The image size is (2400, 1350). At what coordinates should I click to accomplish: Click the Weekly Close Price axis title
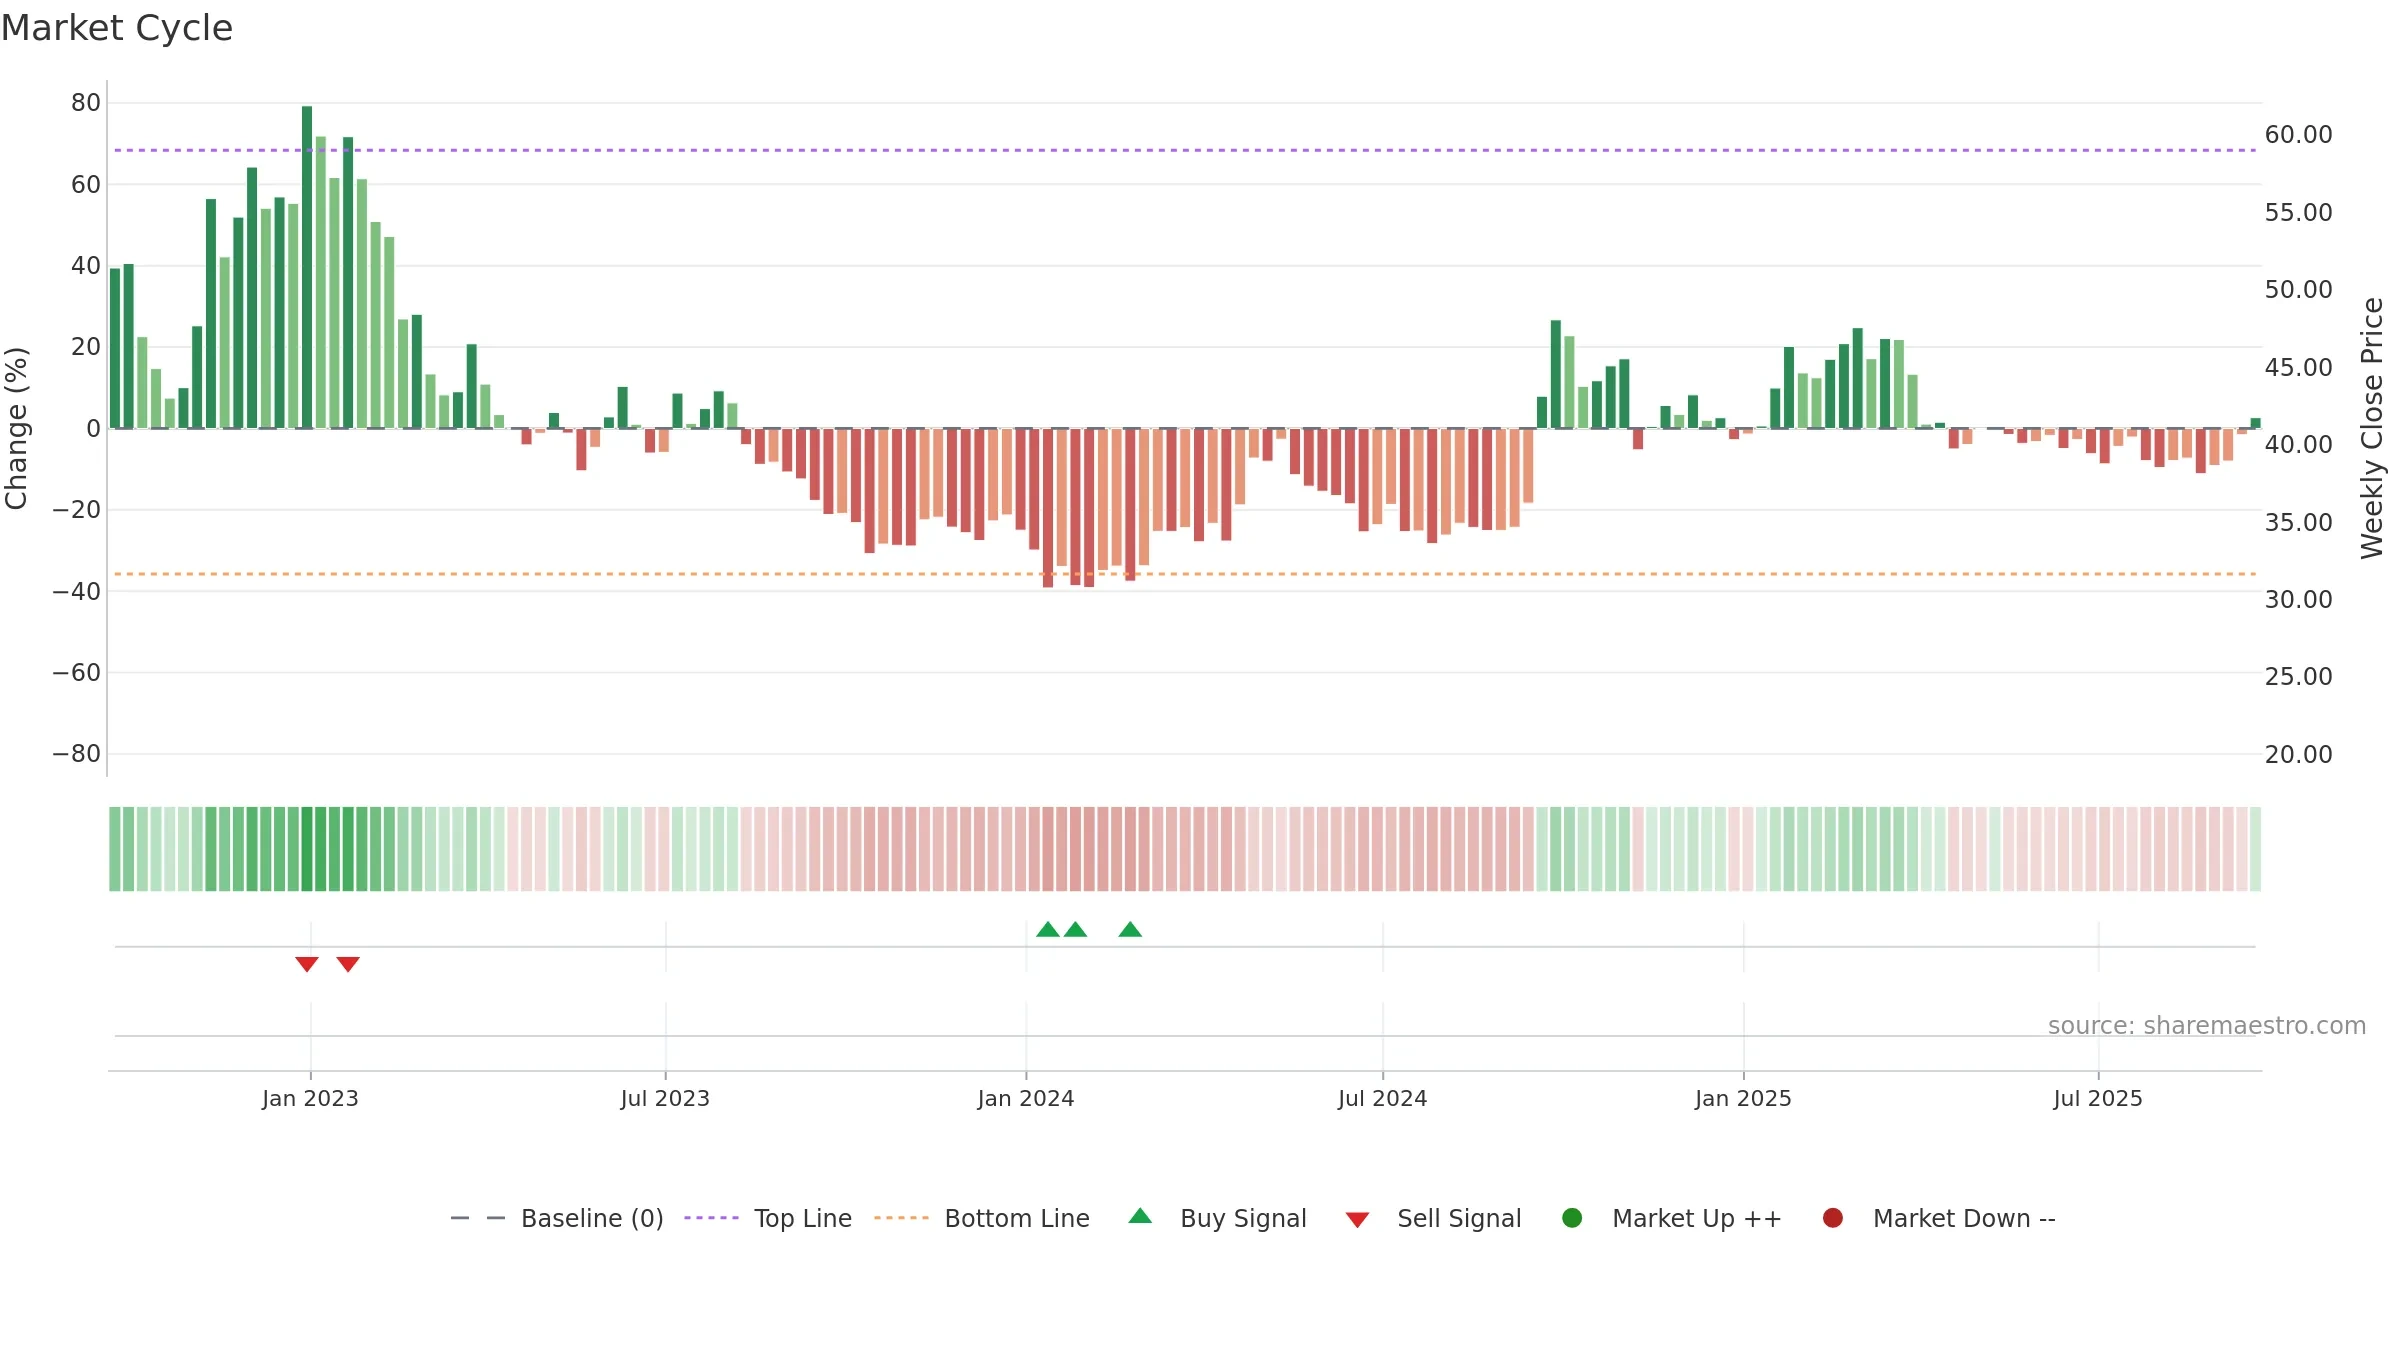pos(2372,428)
